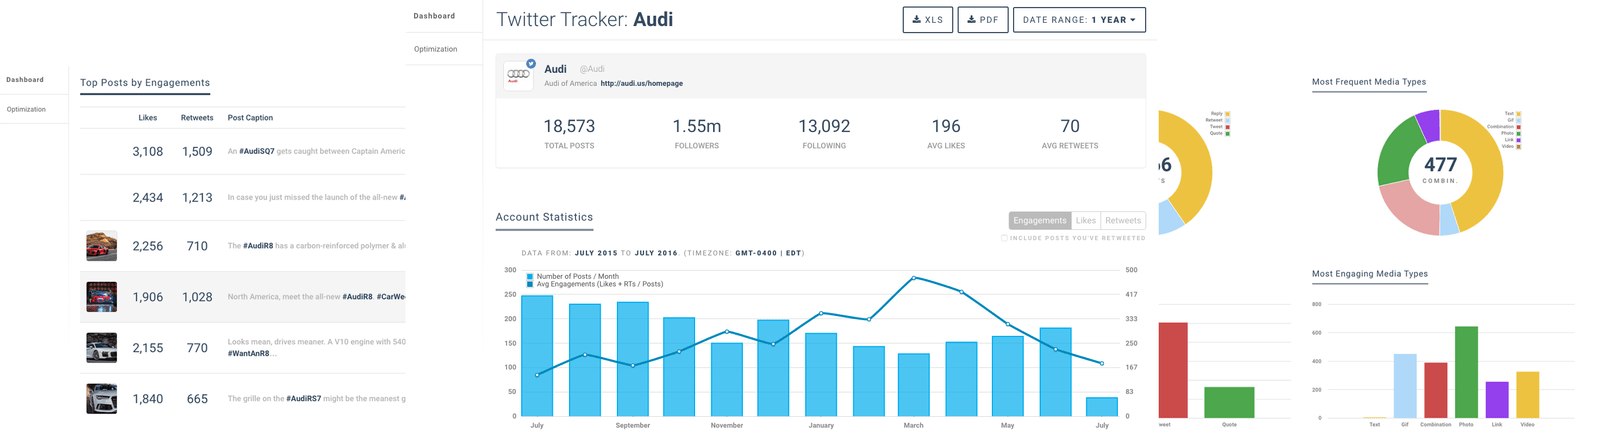
Task: Toggle Avg Engagements legend swatch
Action: click(530, 285)
